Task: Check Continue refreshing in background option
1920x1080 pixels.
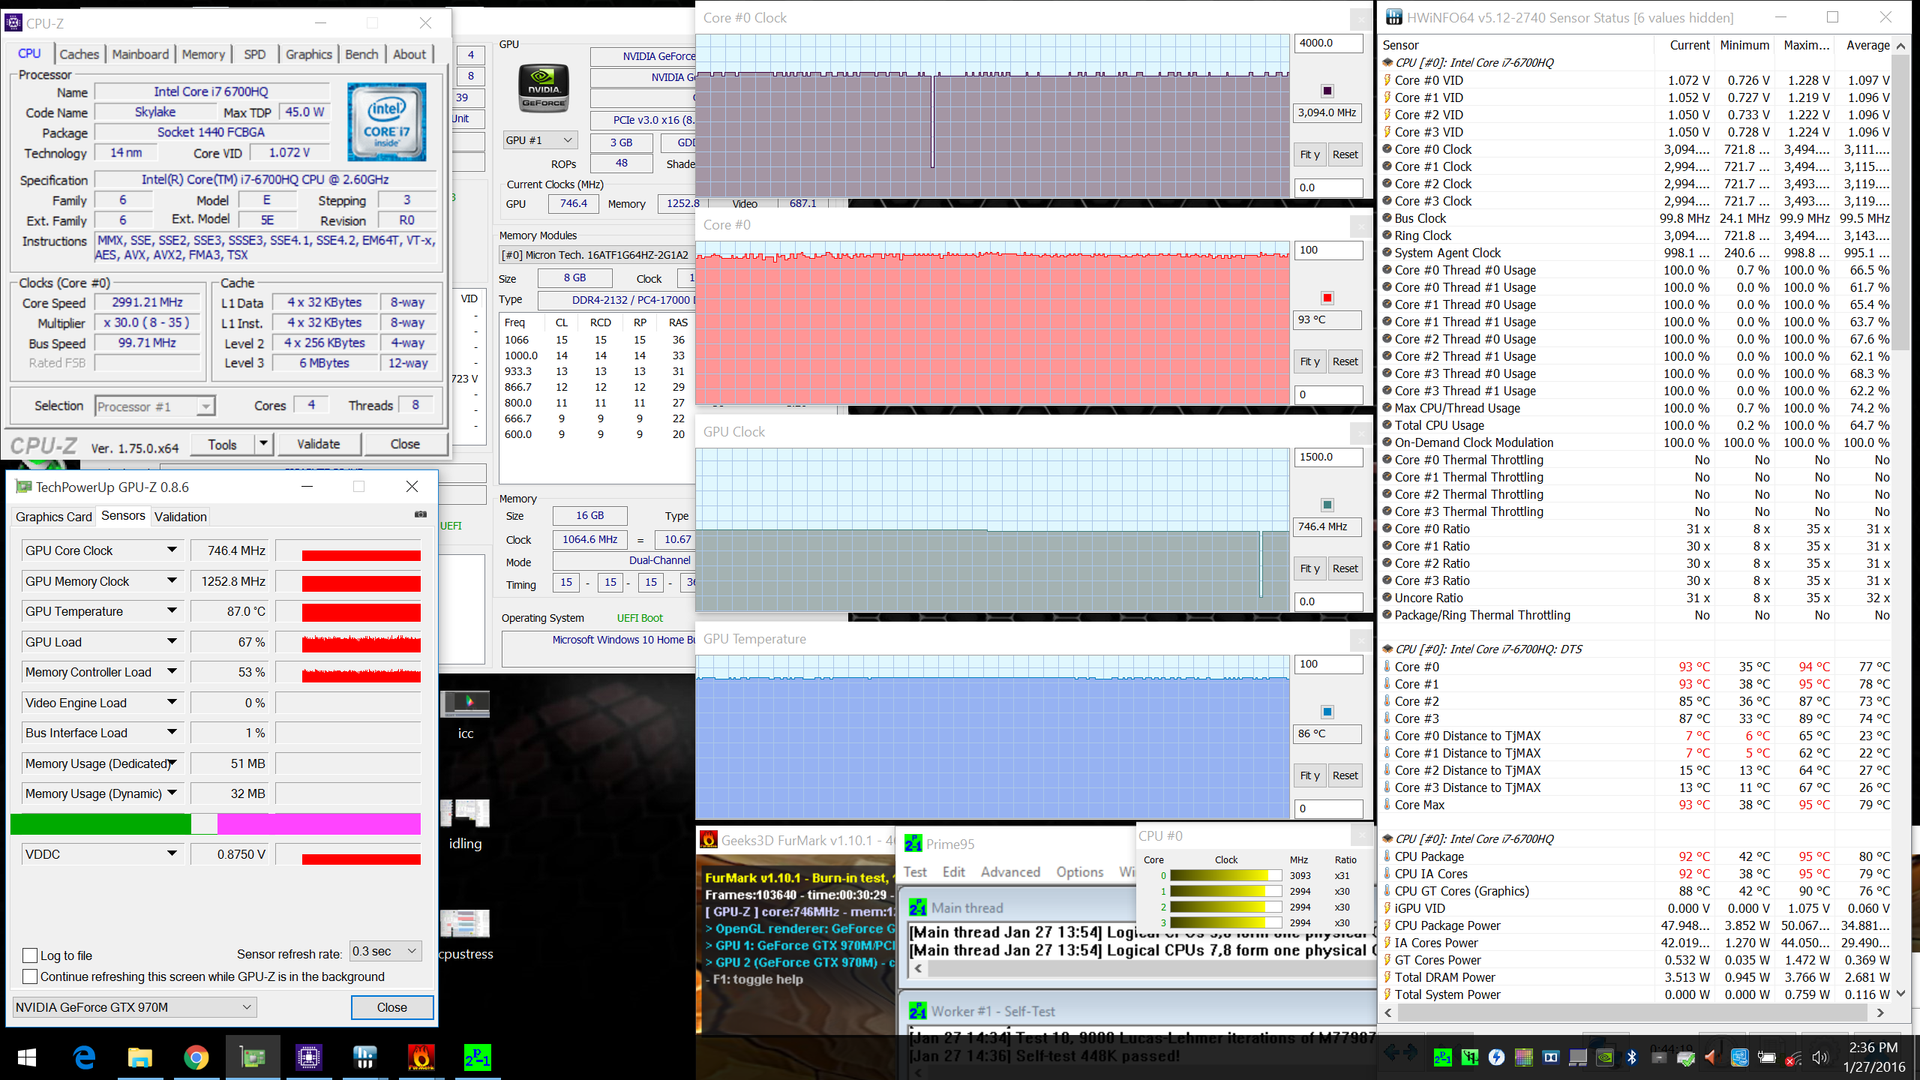Action: click(31, 977)
